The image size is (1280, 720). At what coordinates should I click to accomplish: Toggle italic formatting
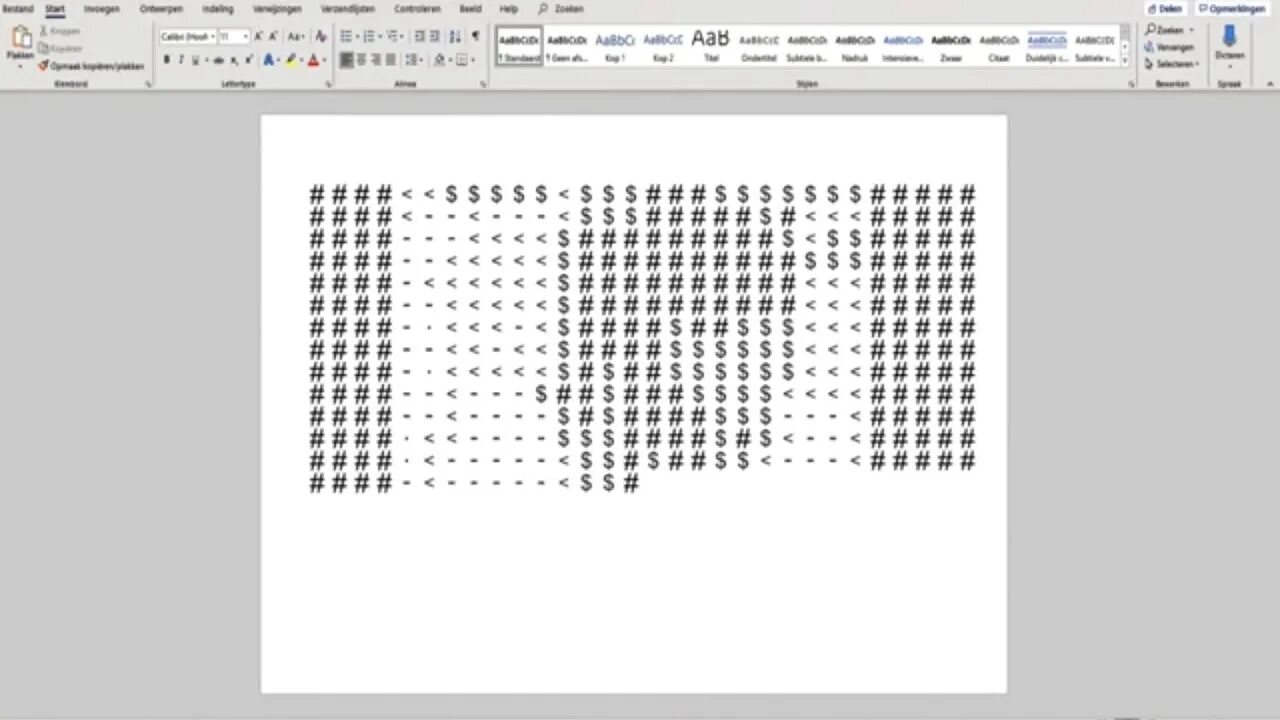coord(181,60)
